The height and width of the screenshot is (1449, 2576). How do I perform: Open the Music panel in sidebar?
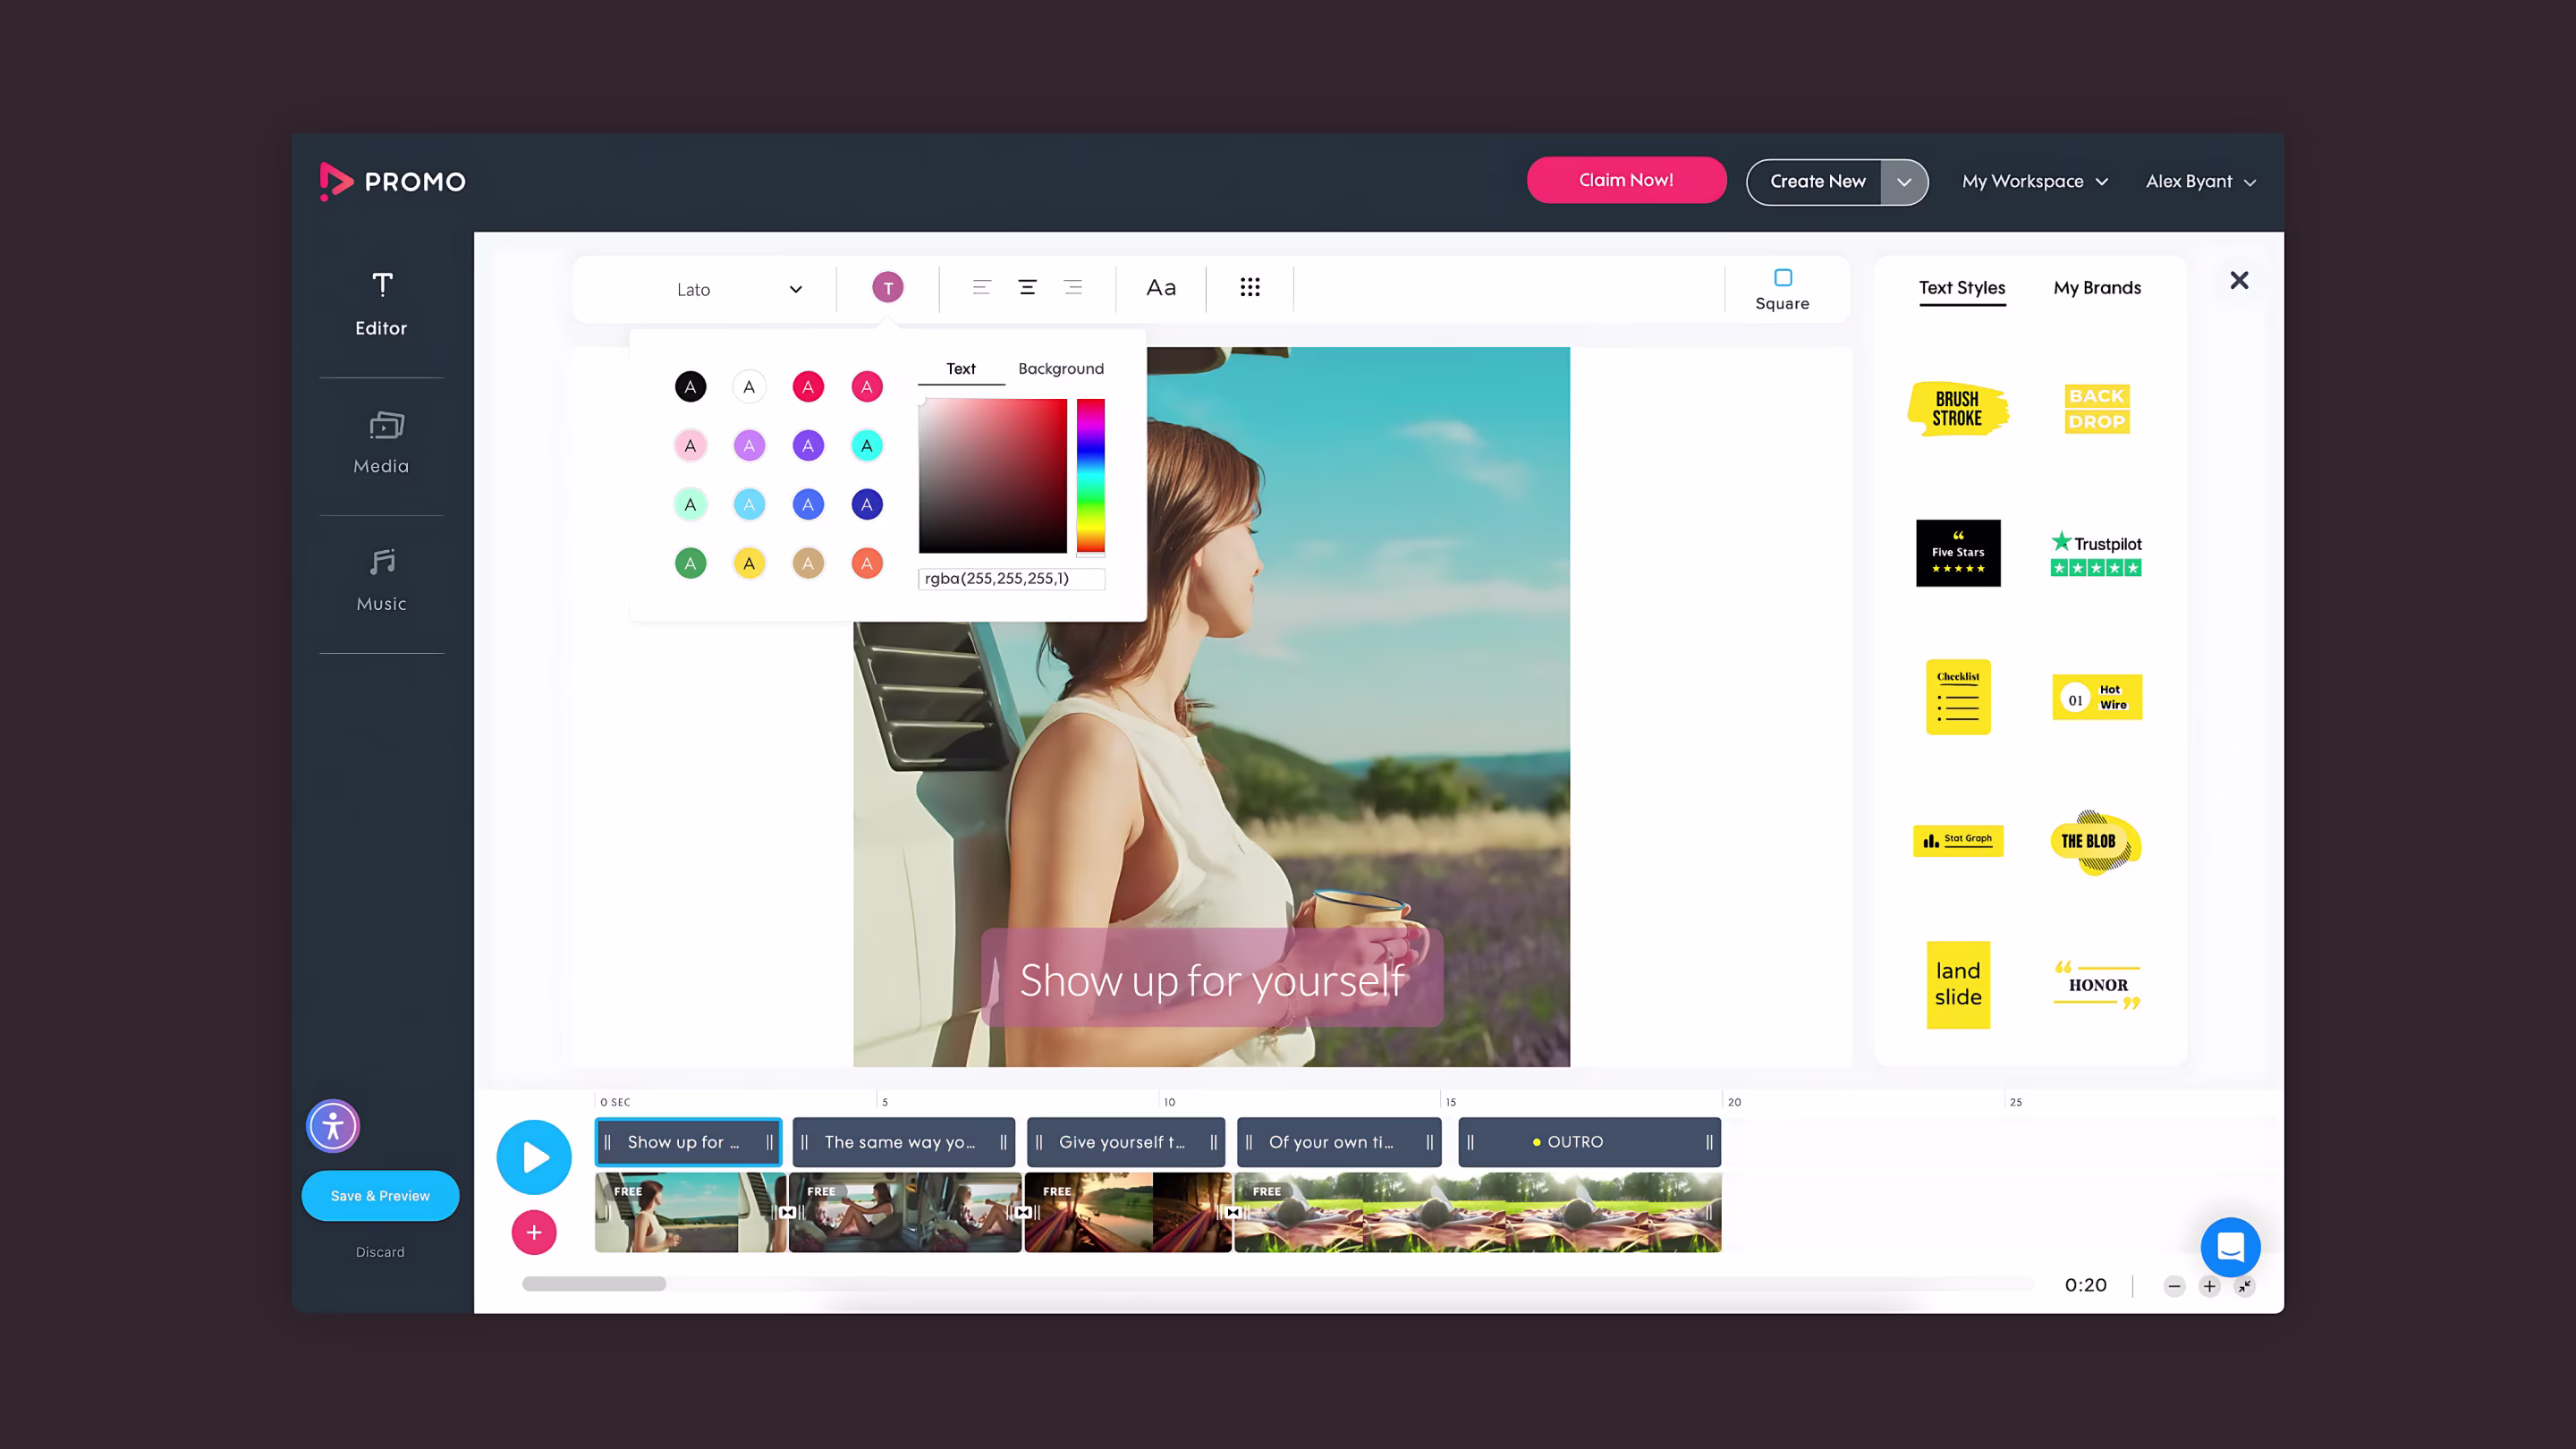point(381,580)
